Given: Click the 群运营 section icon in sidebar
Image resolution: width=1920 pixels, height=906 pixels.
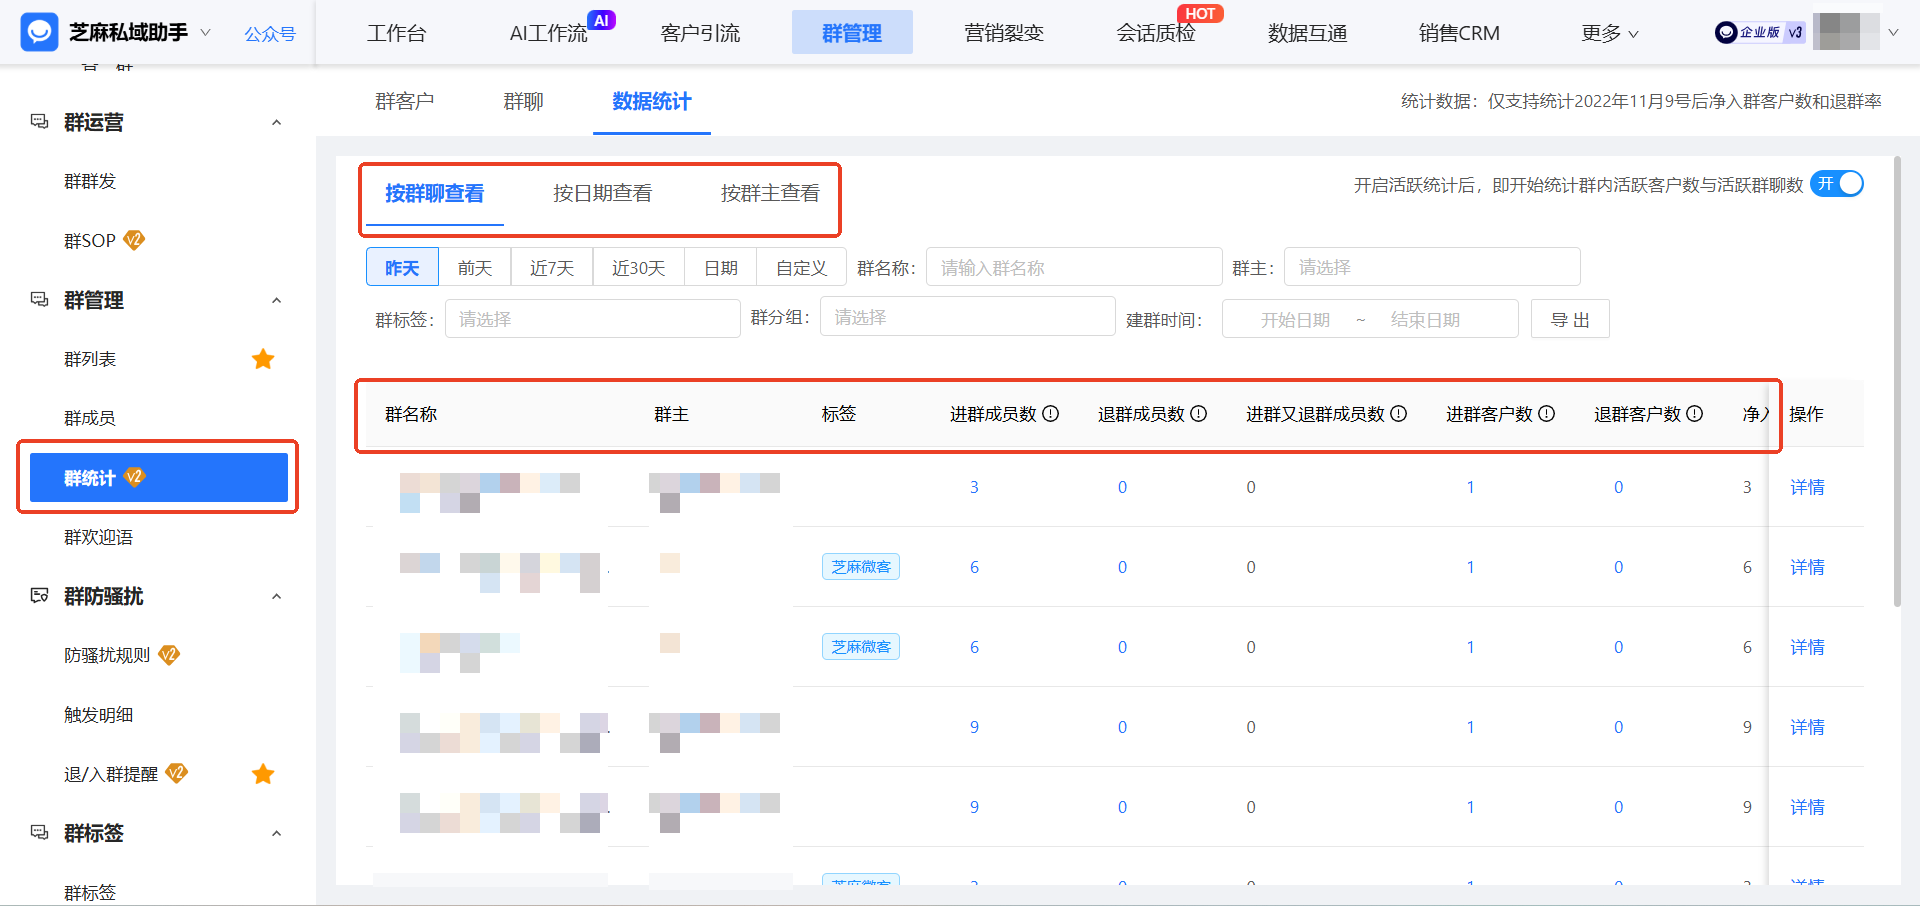Looking at the screenshot, I should [40, 121].
